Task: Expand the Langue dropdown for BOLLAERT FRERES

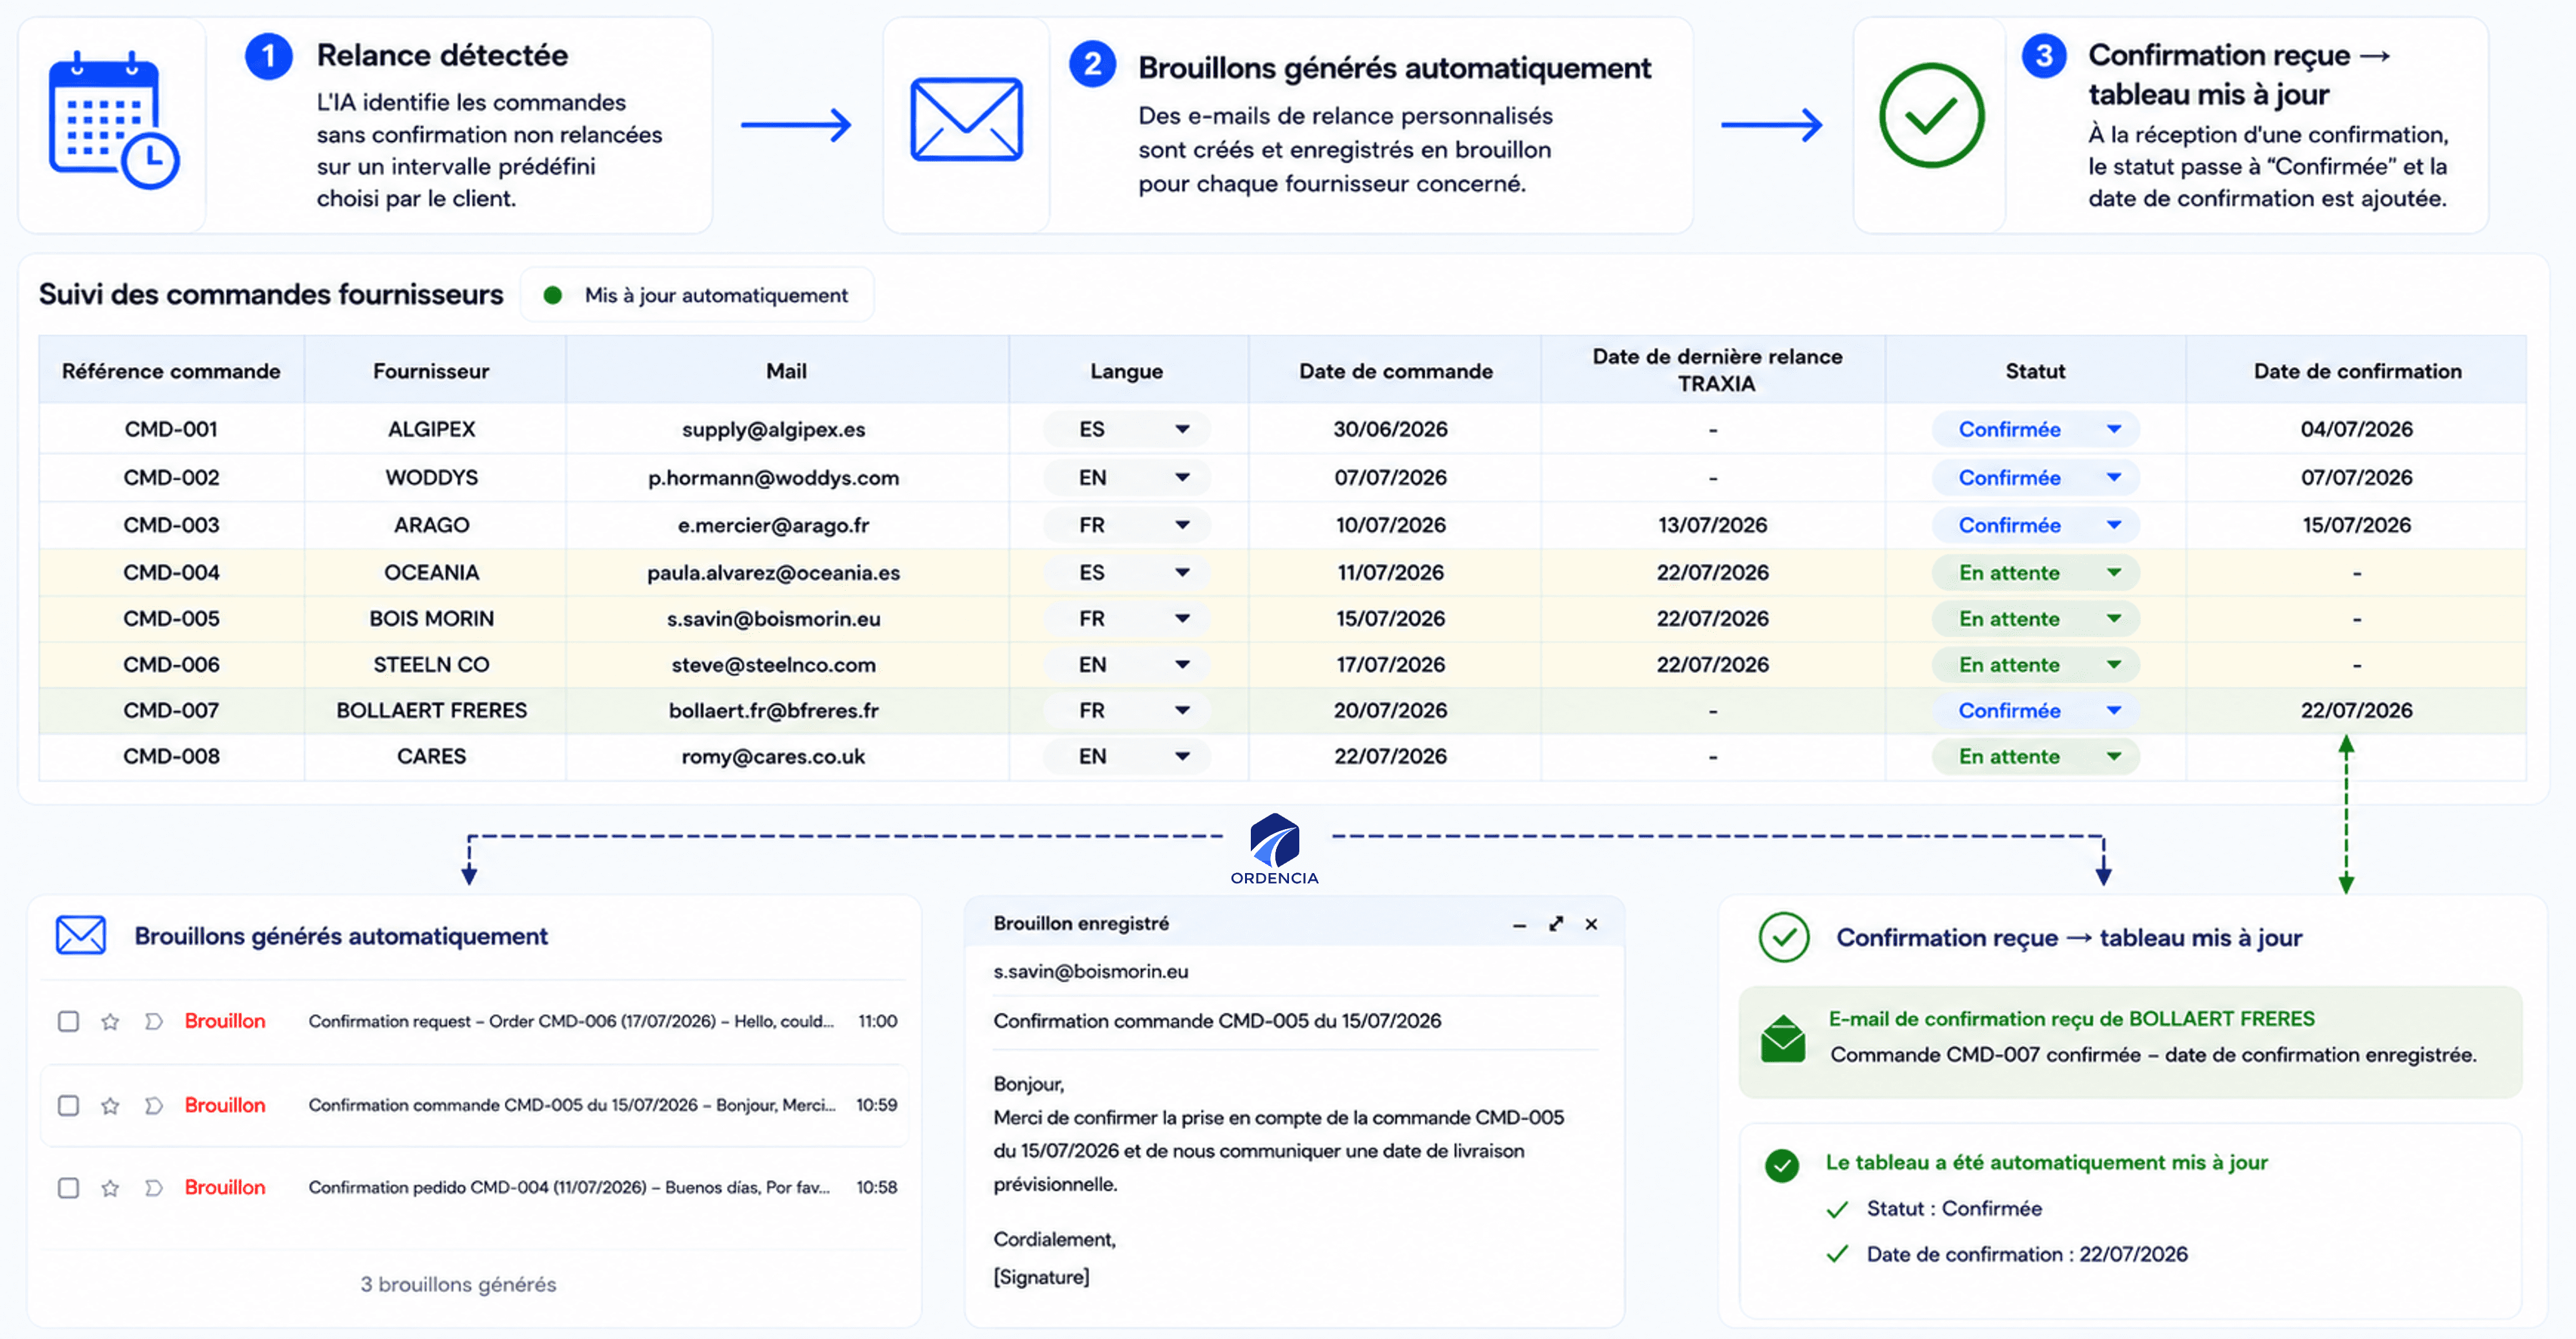Action: 1127,711
